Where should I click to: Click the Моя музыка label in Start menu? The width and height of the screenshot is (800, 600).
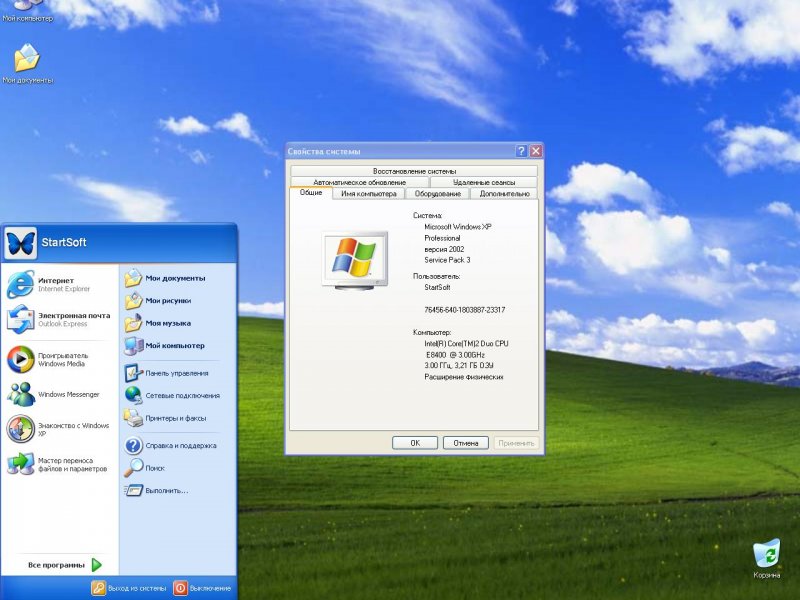168,323
